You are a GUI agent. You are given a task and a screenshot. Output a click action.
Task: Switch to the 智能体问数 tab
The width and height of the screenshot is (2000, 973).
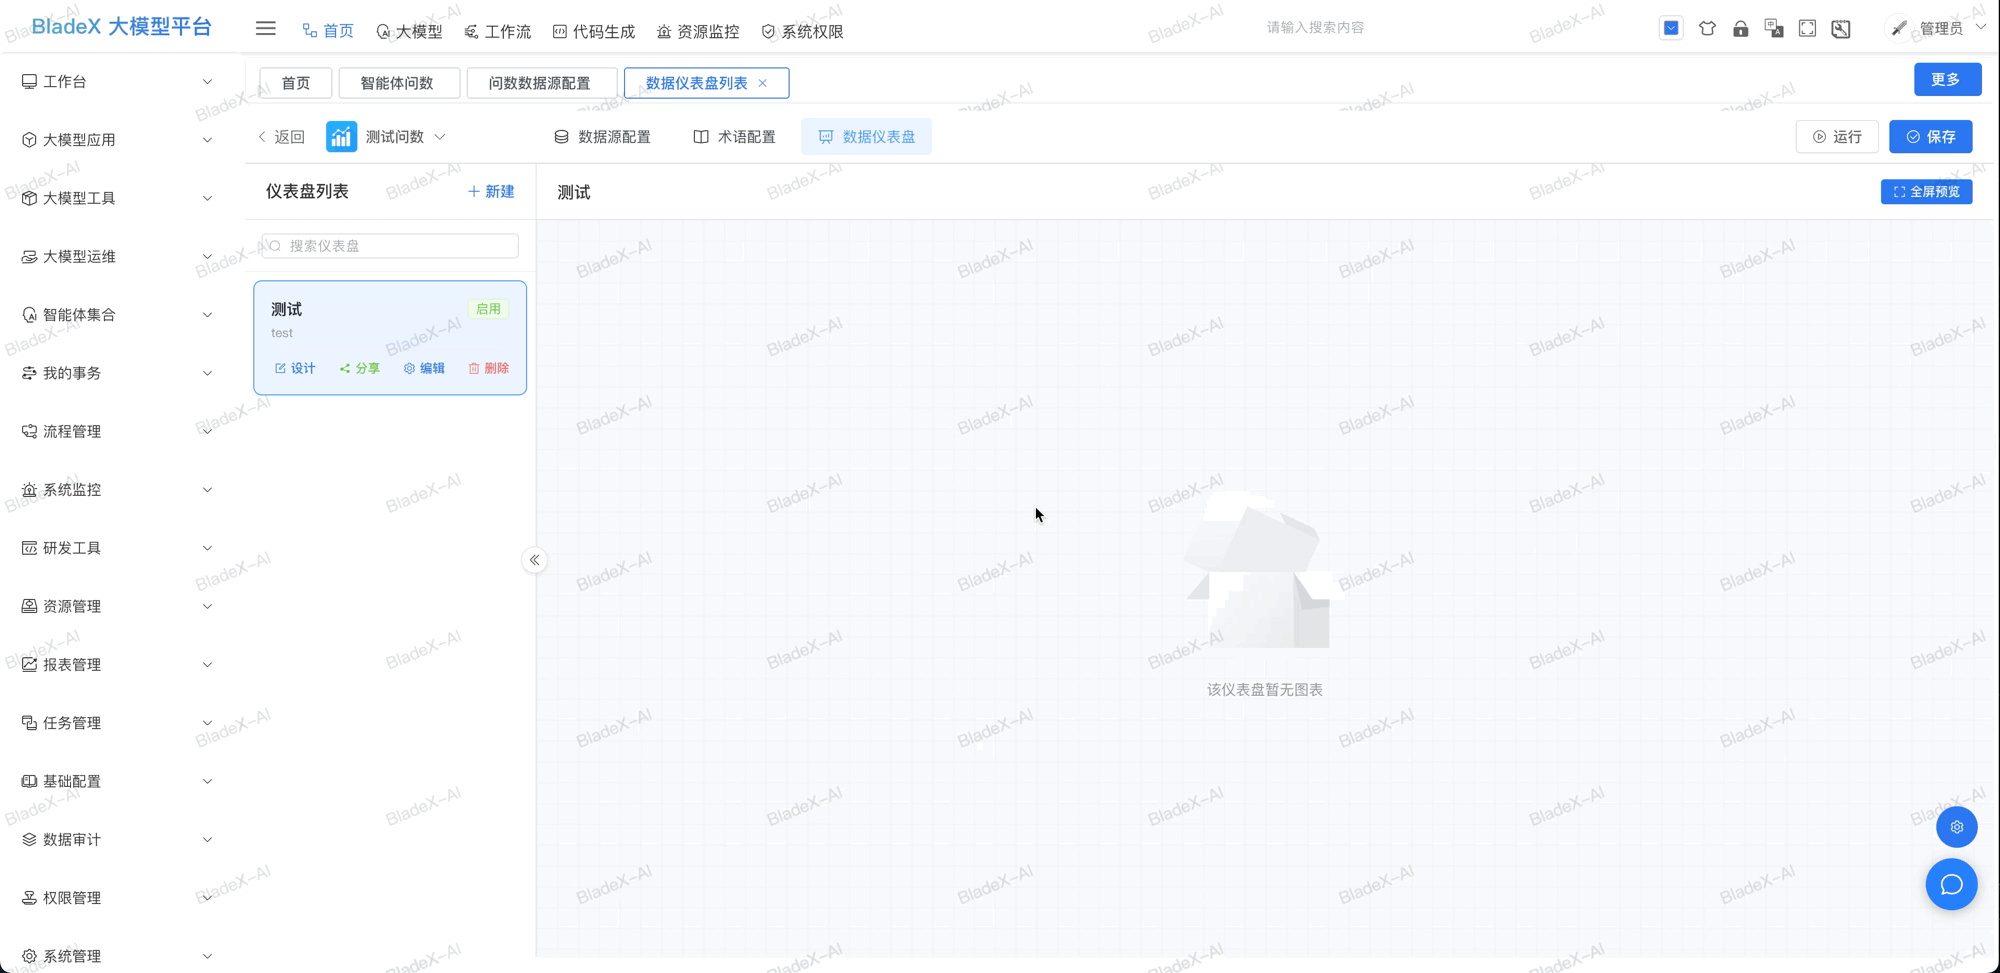coord(399,83)
